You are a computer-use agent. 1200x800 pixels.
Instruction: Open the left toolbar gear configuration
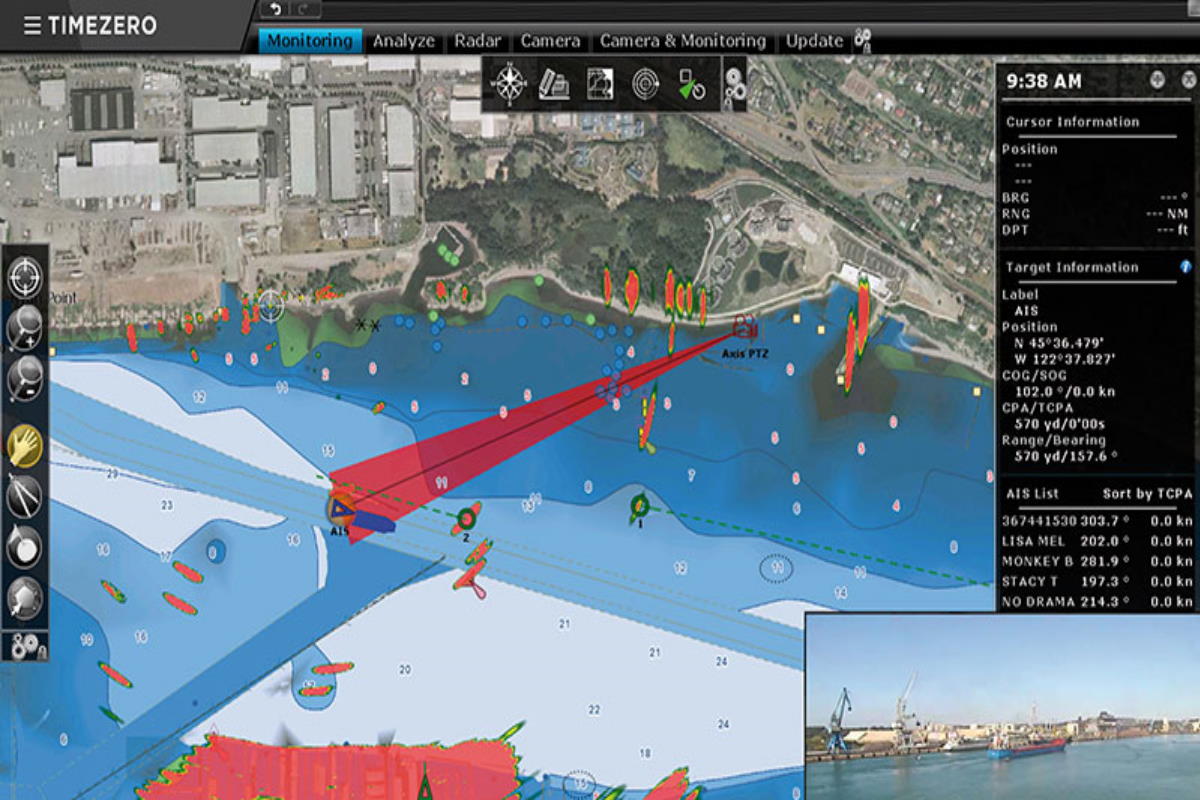tap(25, 646)
